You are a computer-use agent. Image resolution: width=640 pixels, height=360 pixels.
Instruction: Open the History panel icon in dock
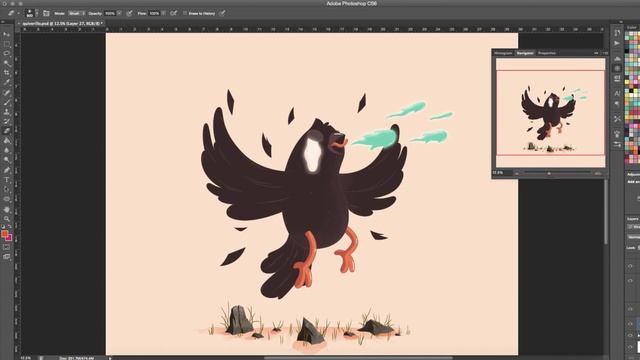pyautogui.click(x=617, y=33)
